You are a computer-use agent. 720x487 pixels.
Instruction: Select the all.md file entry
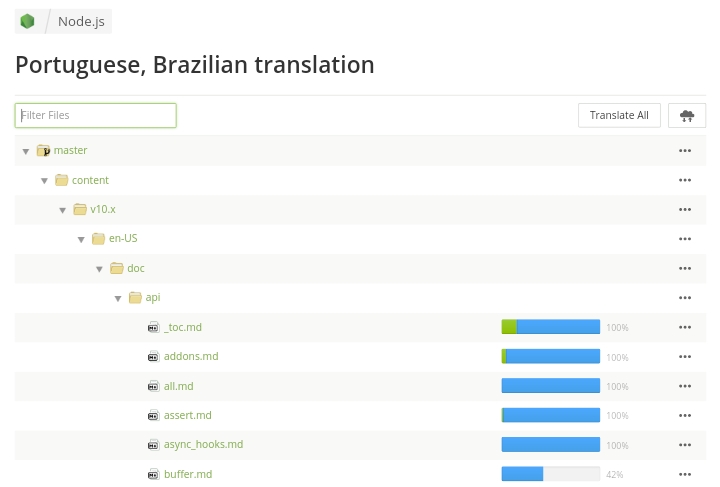click(178, 386)
